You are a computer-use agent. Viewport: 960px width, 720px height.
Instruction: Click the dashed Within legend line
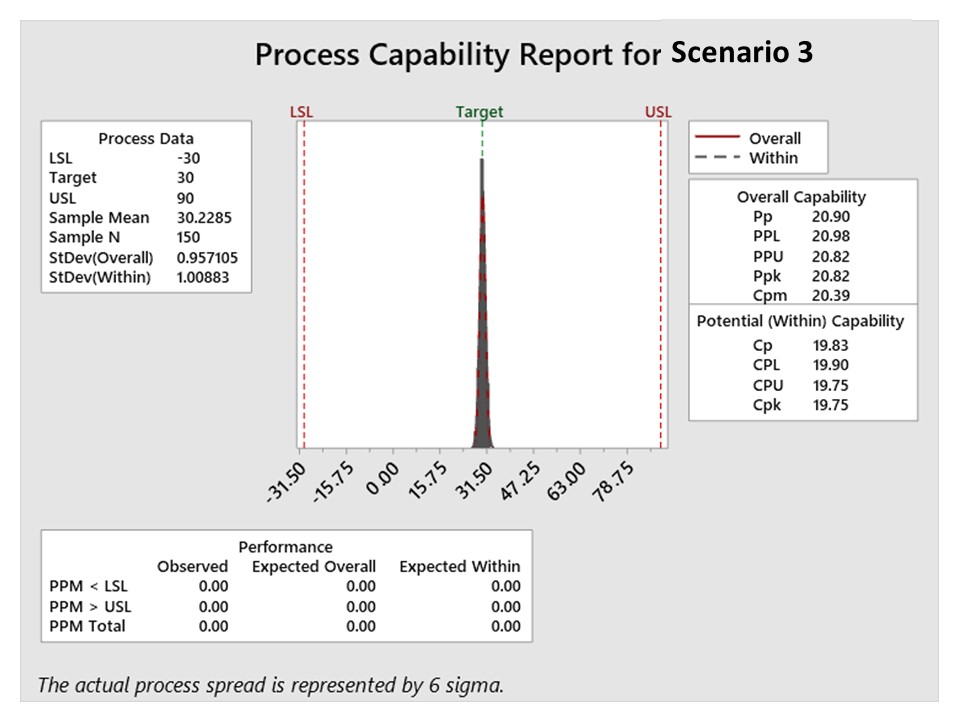click(x=715, y=157)
